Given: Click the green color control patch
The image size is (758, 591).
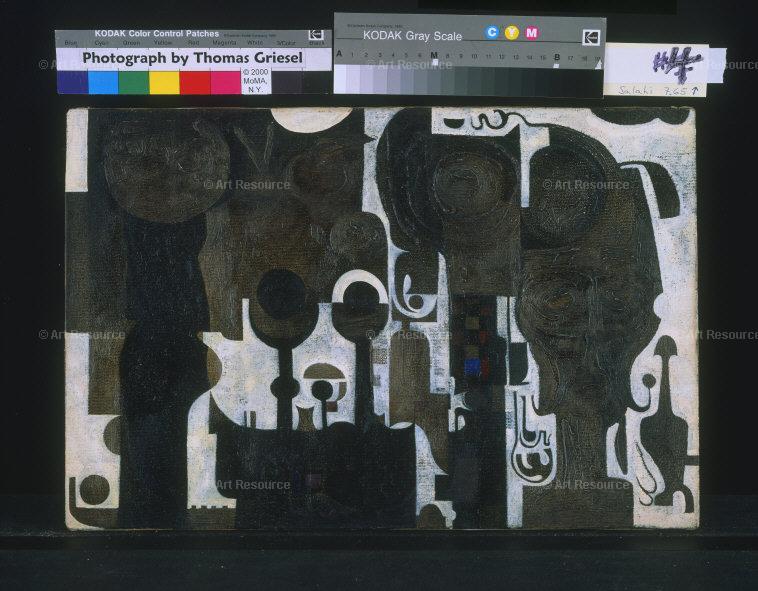Looking at the screenshot, I should (133, 82).
